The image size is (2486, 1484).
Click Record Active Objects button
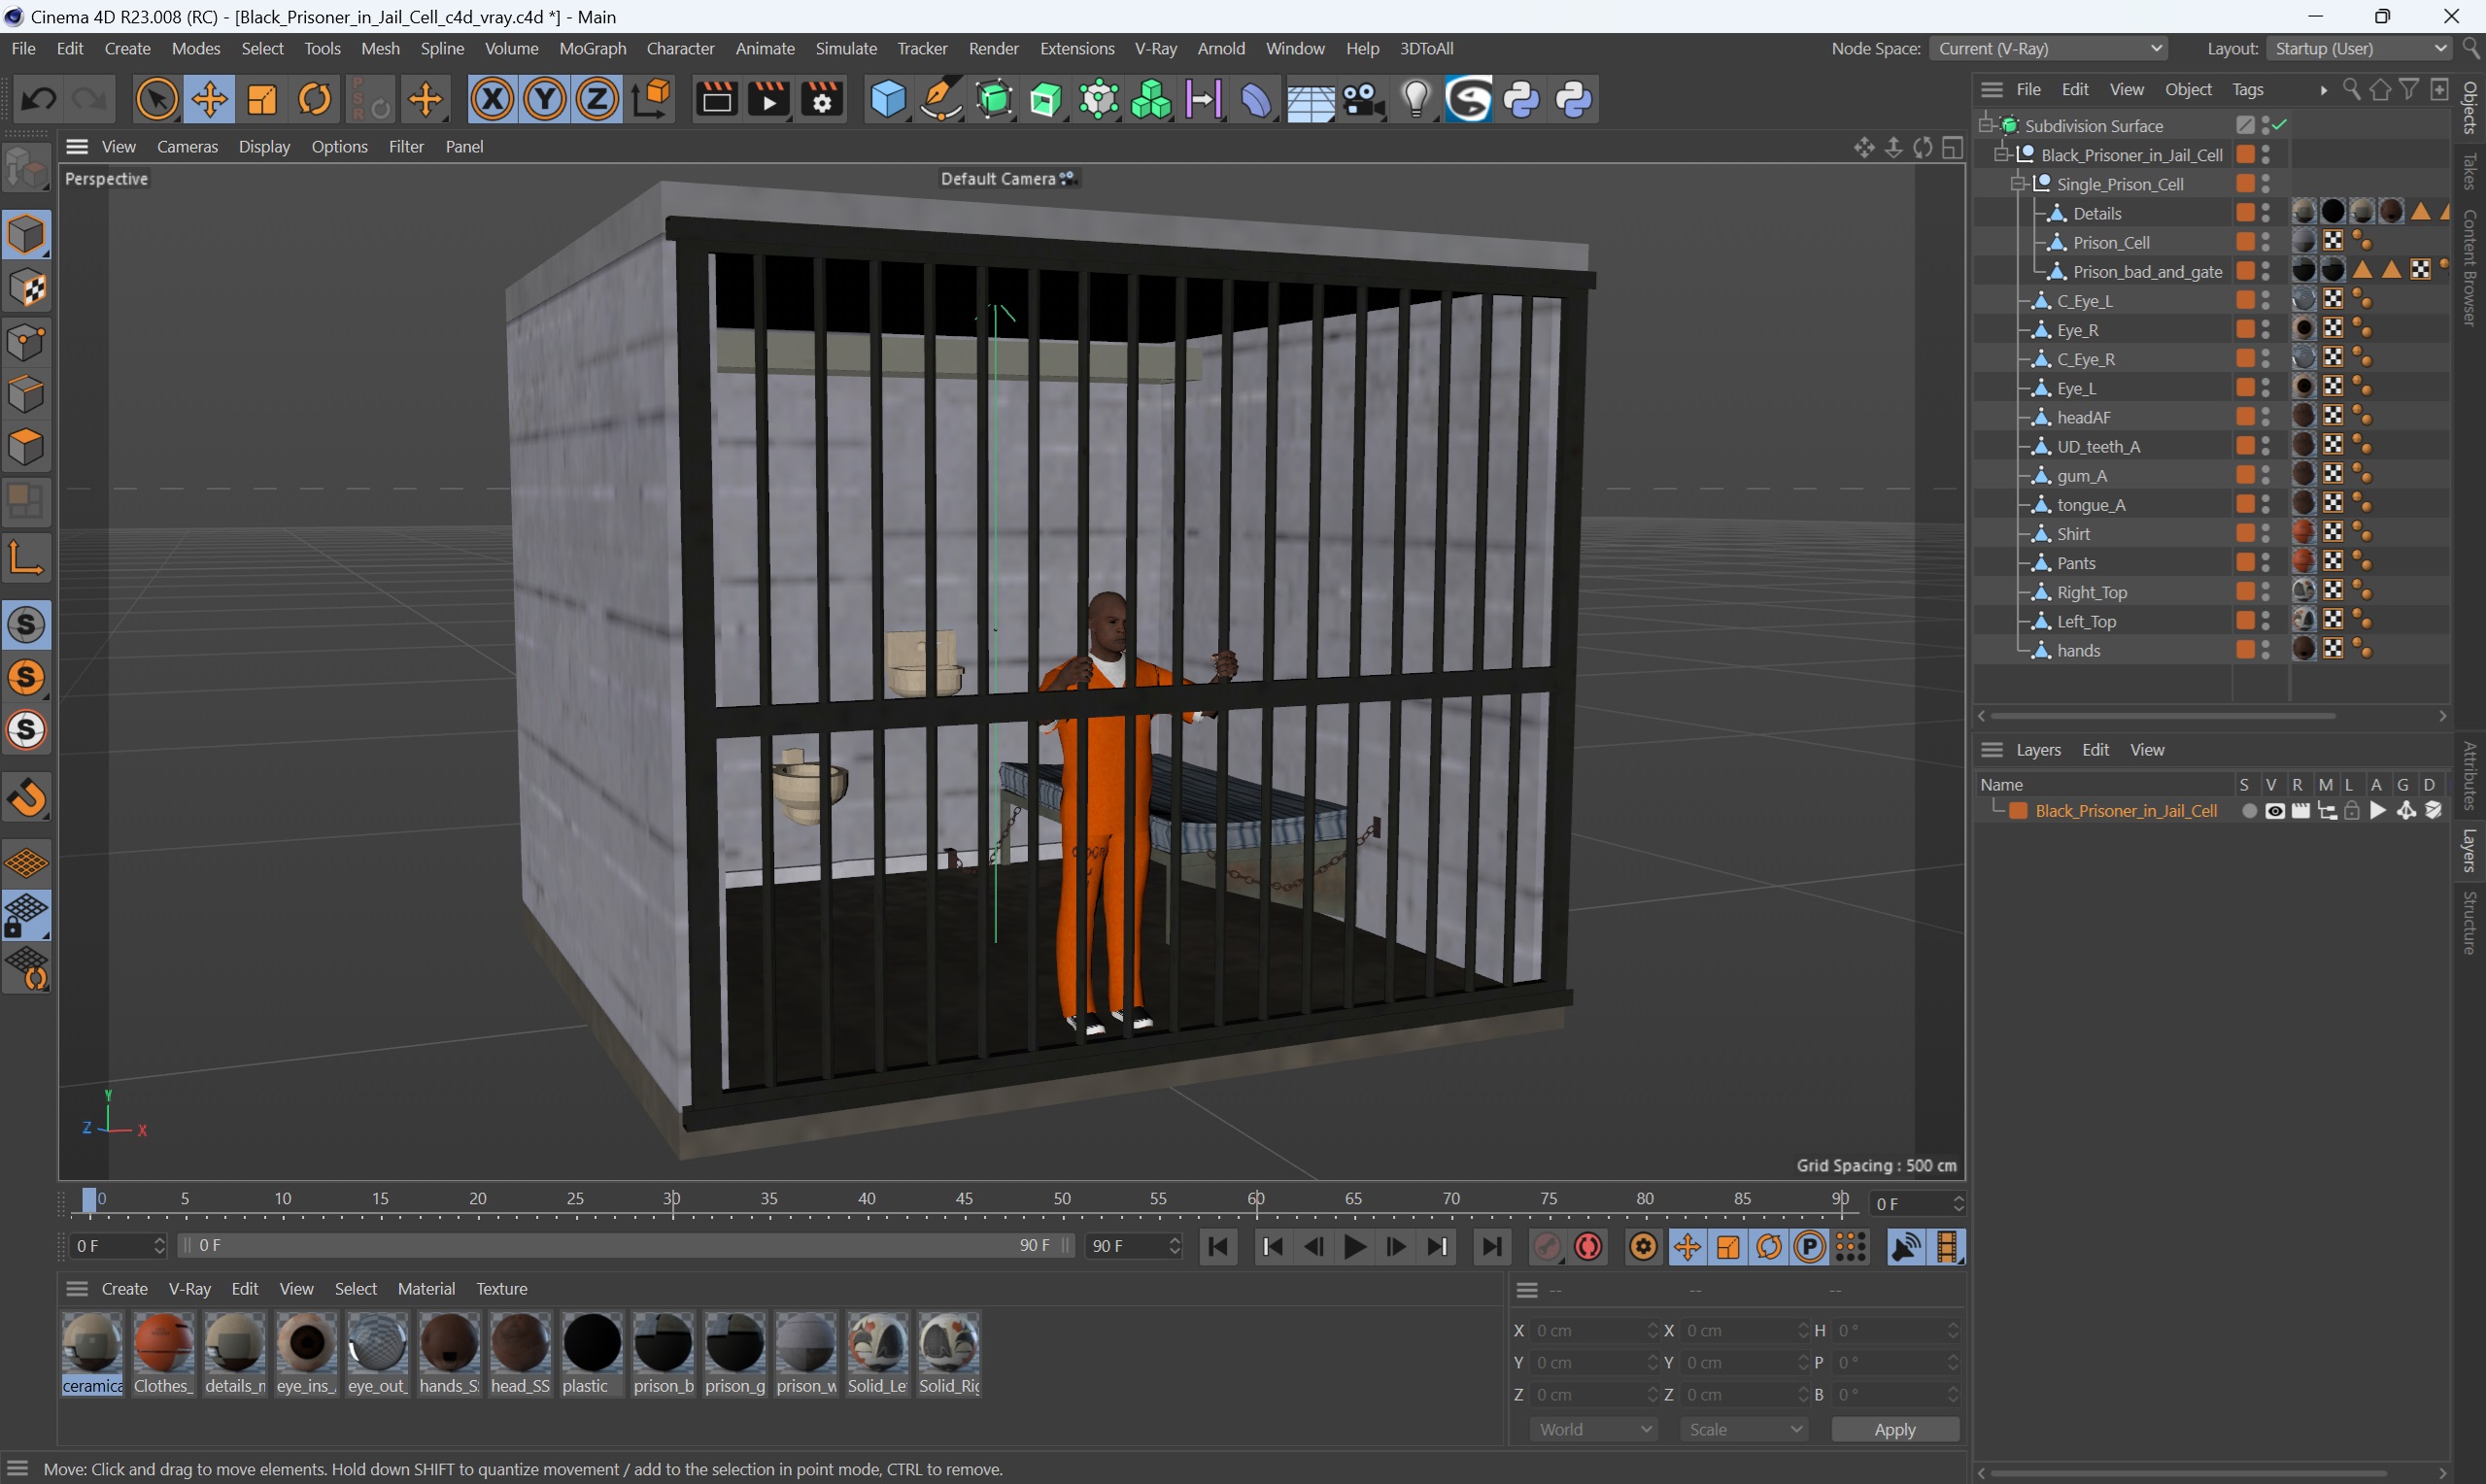(1547, 1246)
